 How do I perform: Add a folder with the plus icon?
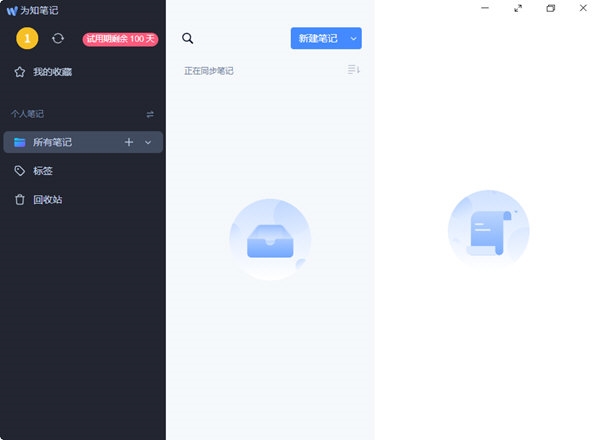[128, 143]
